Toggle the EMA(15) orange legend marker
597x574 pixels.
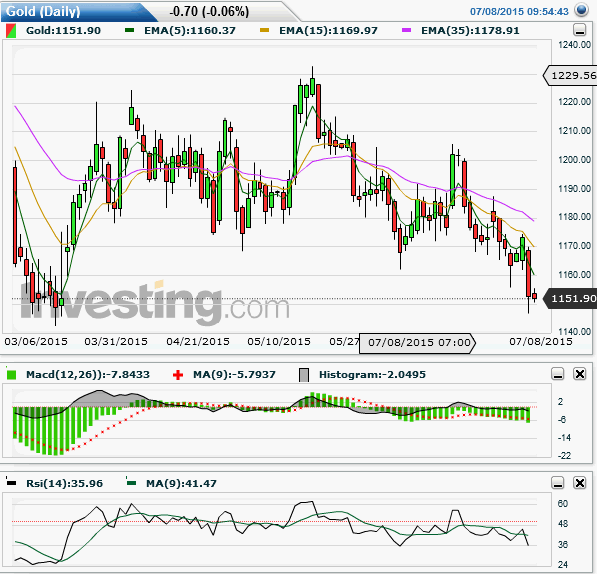(x=264, y=30)
